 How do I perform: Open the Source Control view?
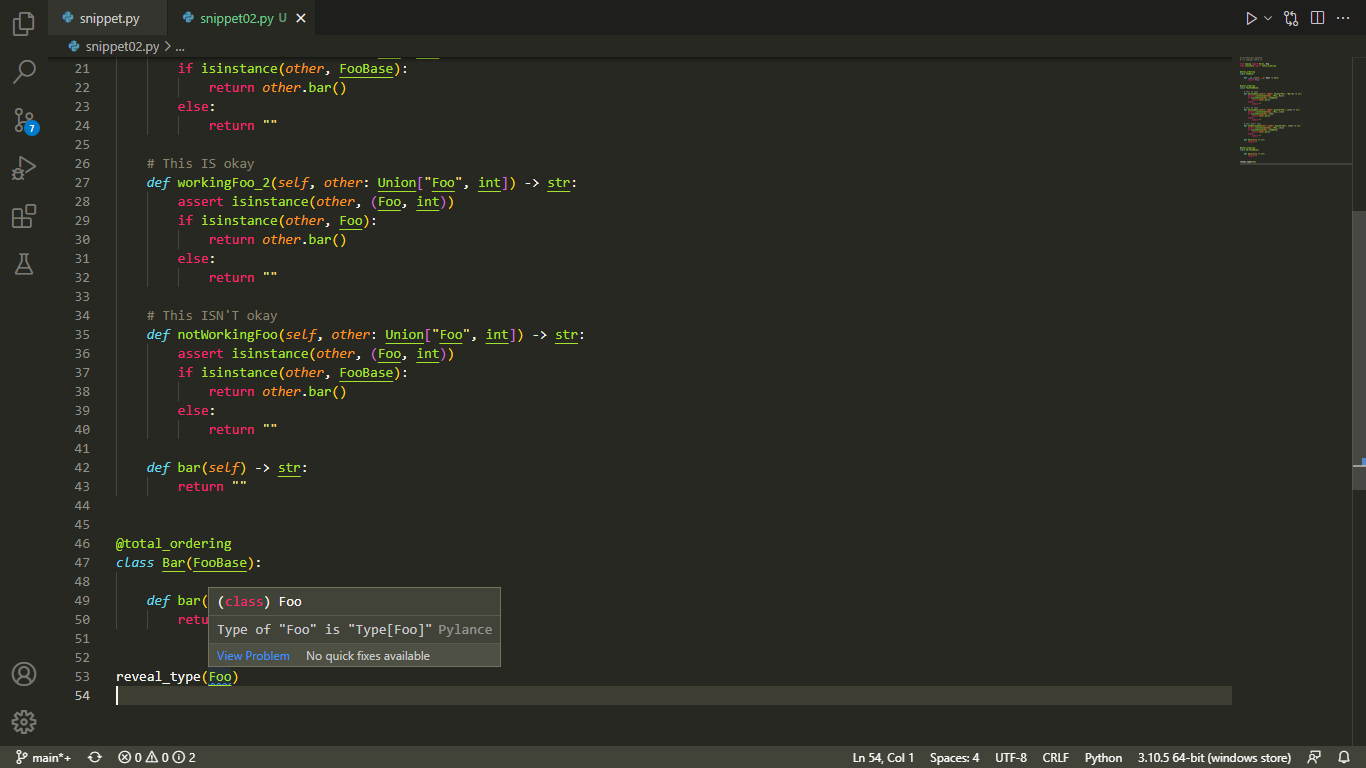coord(23,119)
